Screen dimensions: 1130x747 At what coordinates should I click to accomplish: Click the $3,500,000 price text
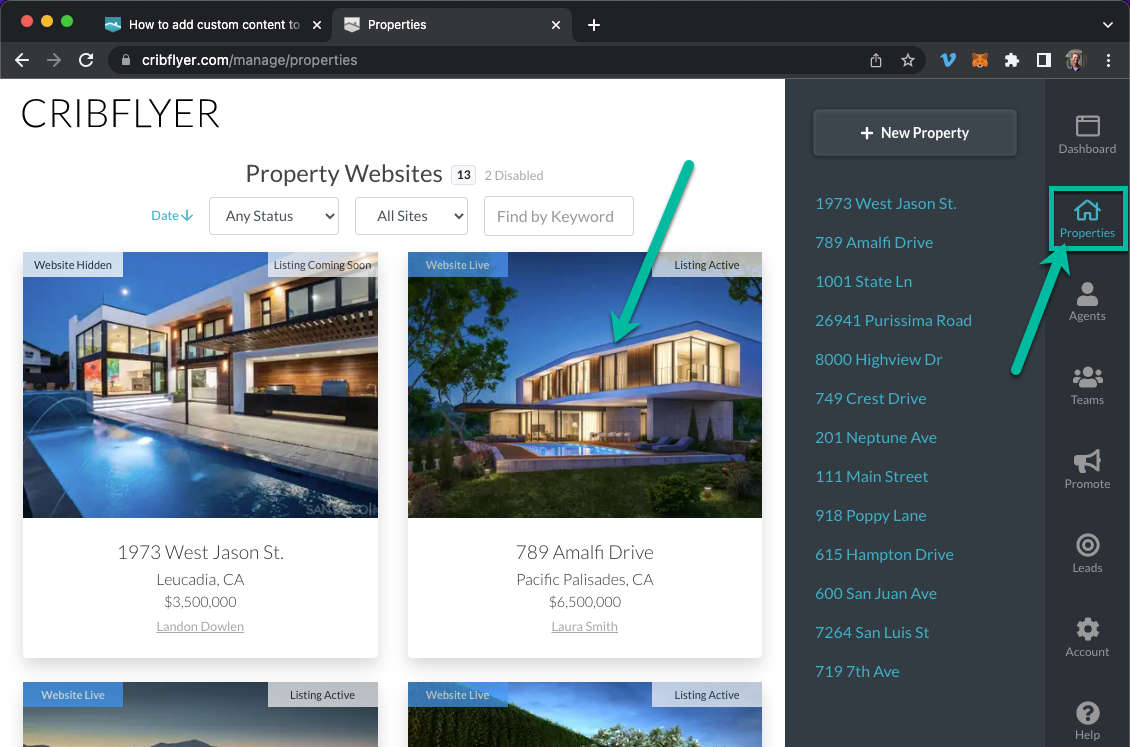pos(200,601)
